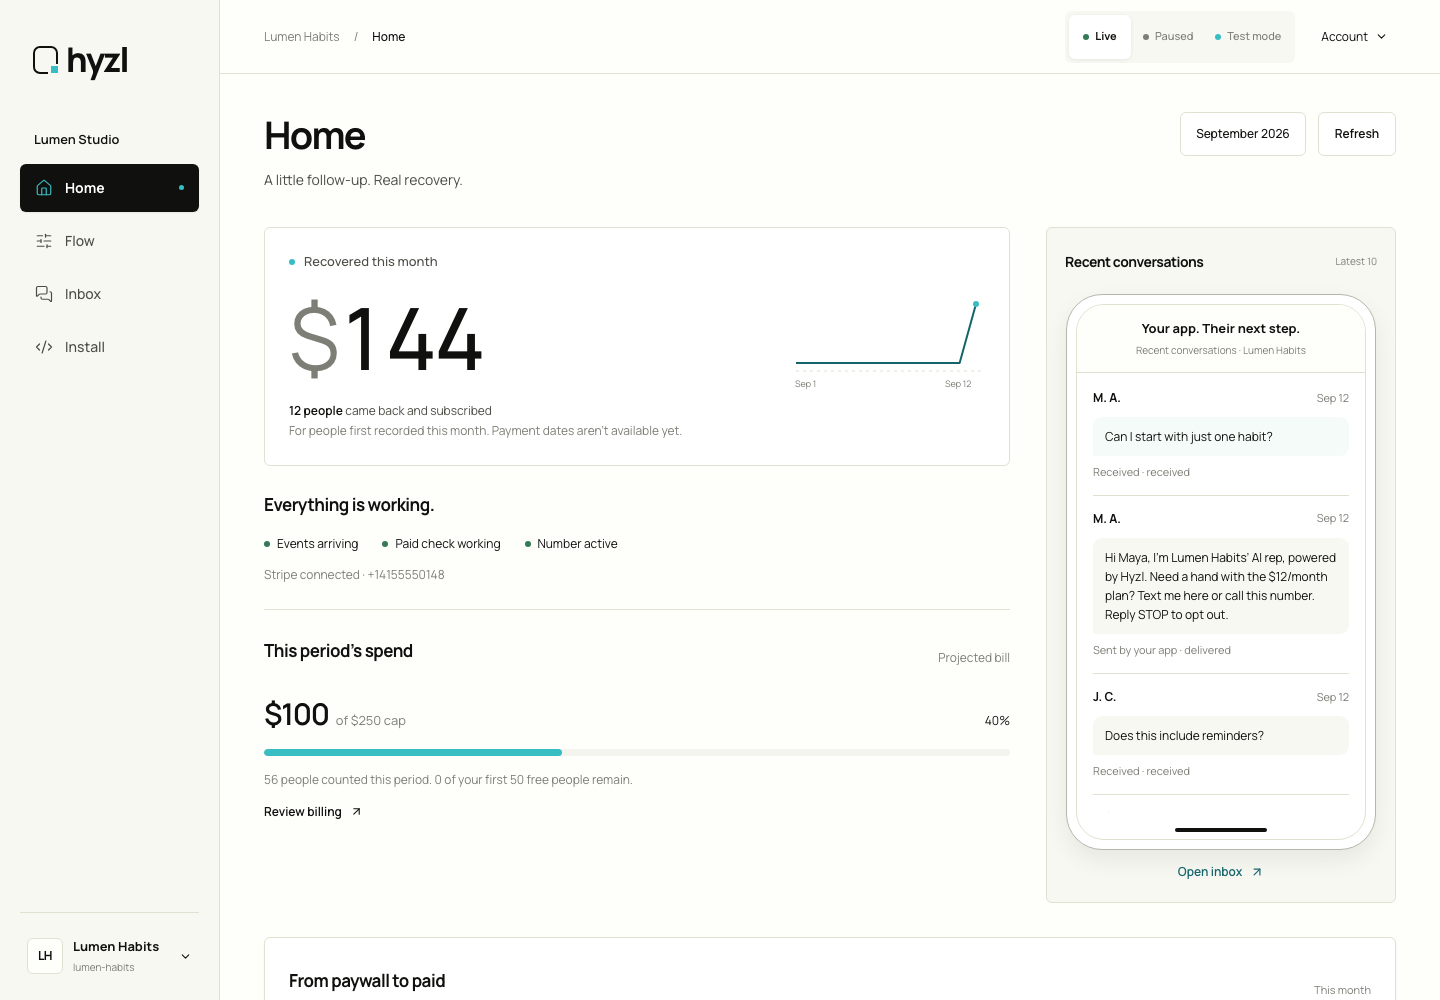
Task: Go to the Install page
Action: [x=109, y=347]
